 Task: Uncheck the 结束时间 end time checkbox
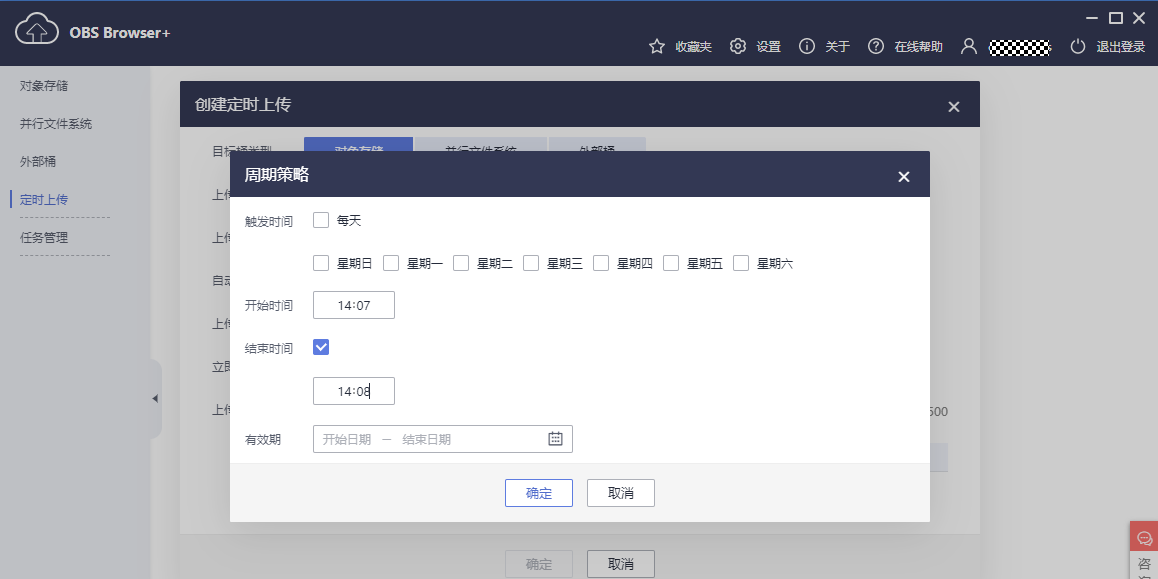[321, 348]
